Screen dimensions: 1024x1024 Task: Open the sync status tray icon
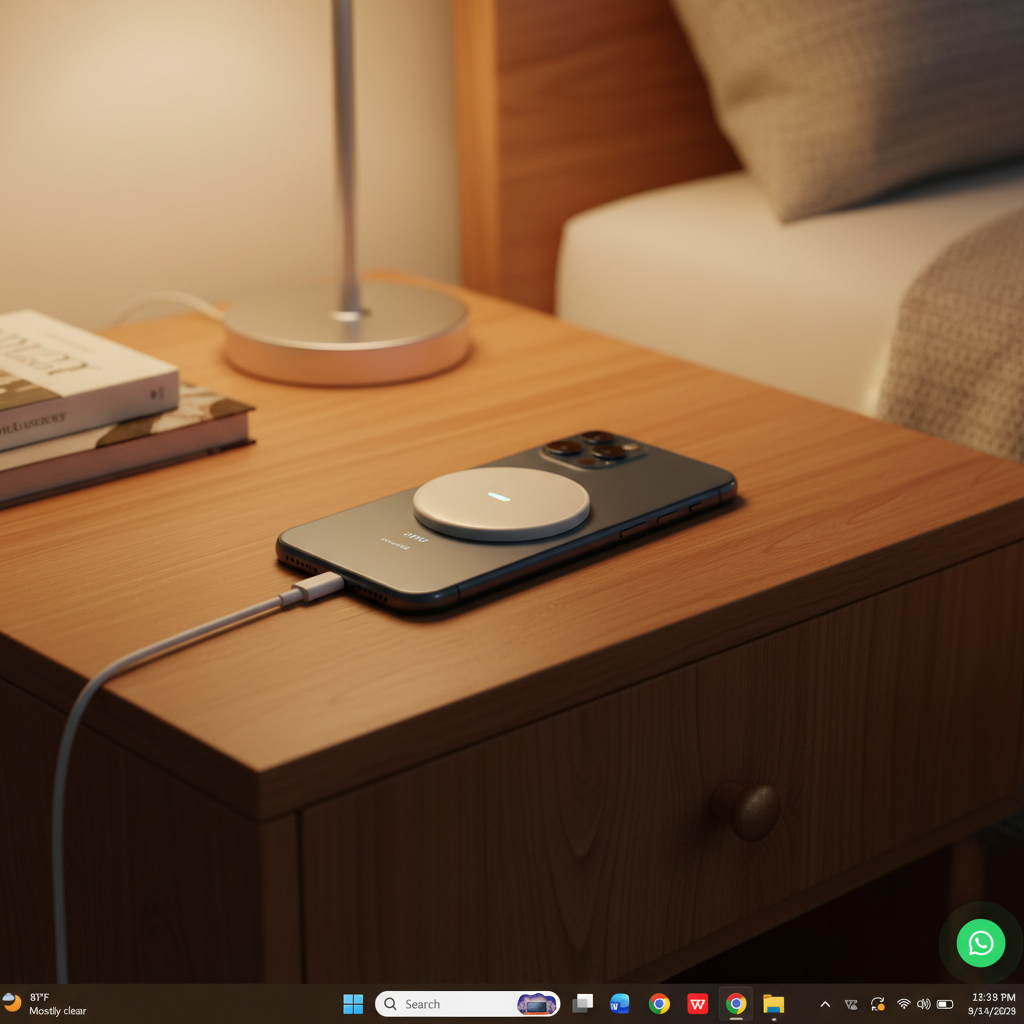878,1004
